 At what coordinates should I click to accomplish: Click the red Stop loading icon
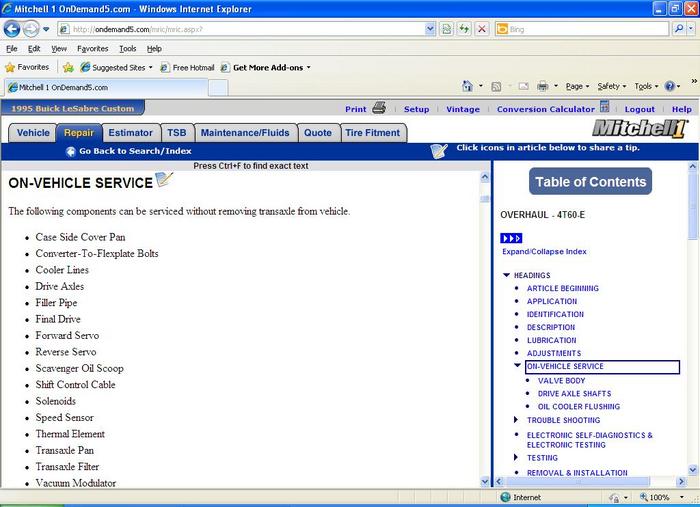click(482, 29)
